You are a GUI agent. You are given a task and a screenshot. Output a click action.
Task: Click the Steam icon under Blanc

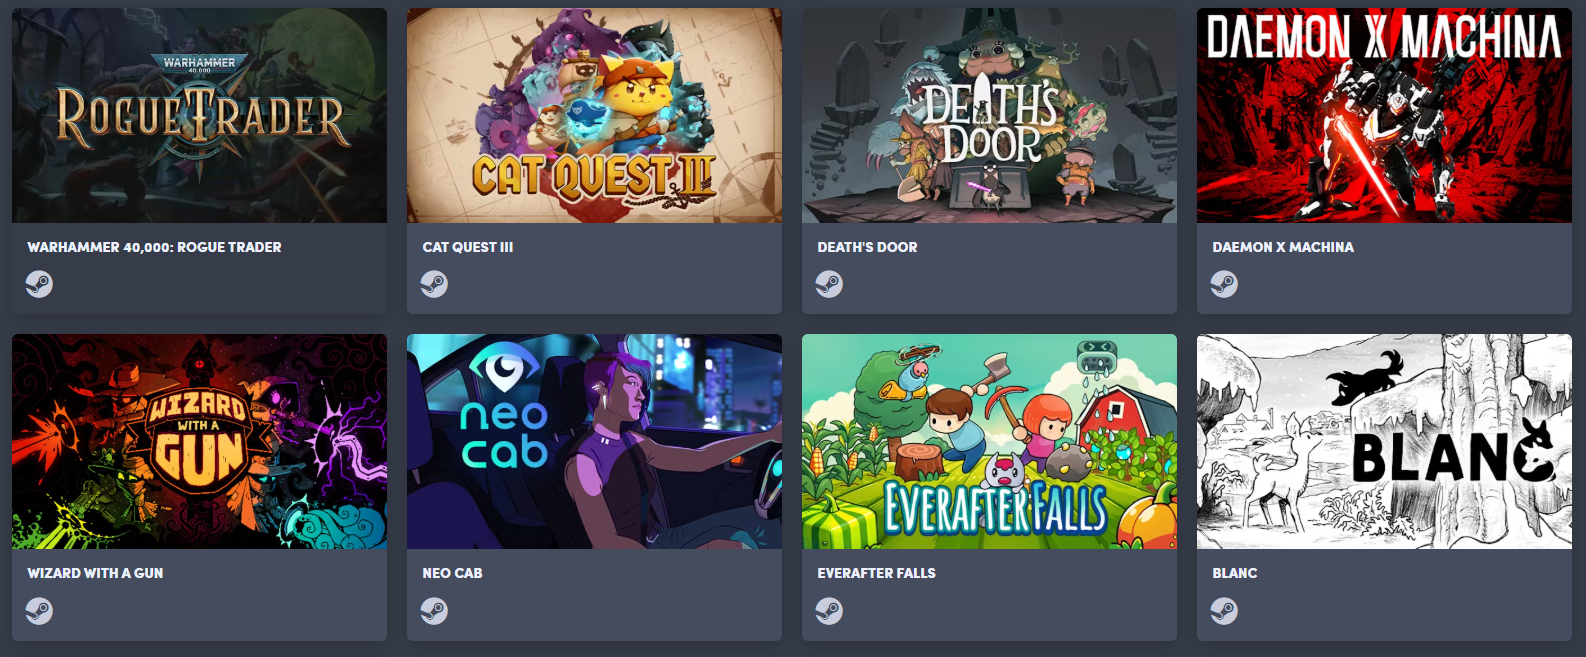click(x=1224, y=610)
